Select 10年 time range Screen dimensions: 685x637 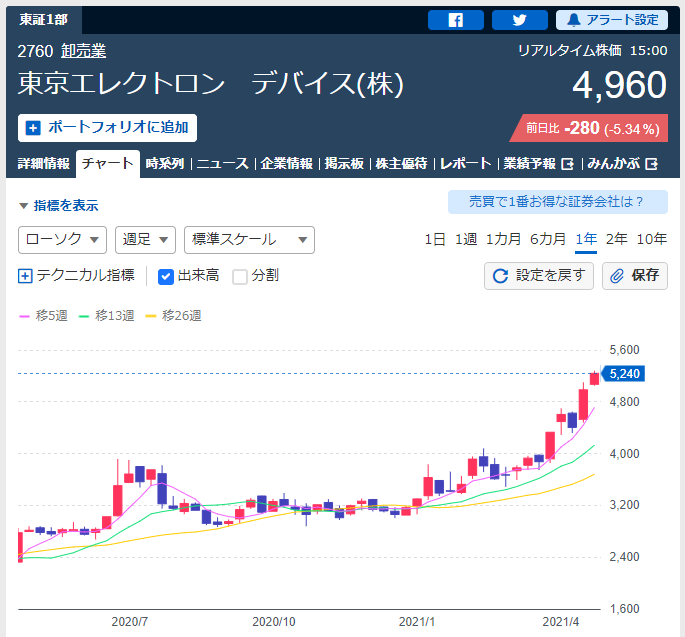click(x=651, y=239)
